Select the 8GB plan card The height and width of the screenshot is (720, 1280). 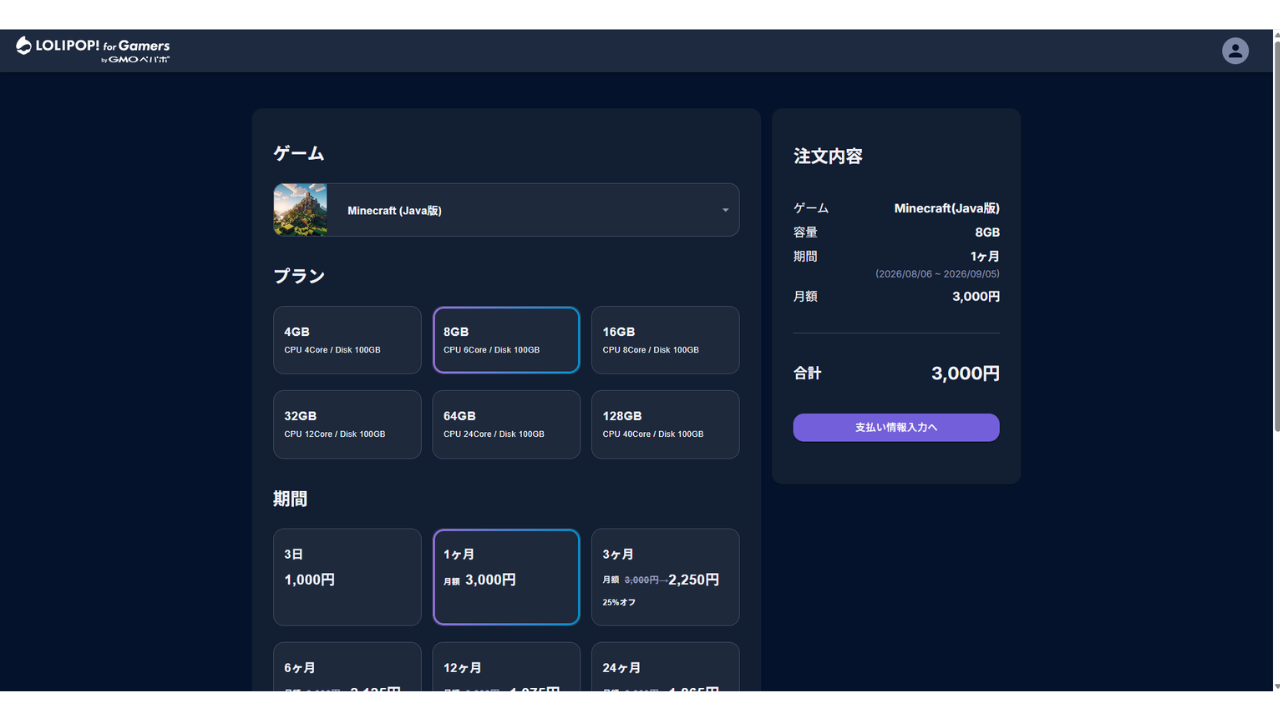(x=506, y=340)
